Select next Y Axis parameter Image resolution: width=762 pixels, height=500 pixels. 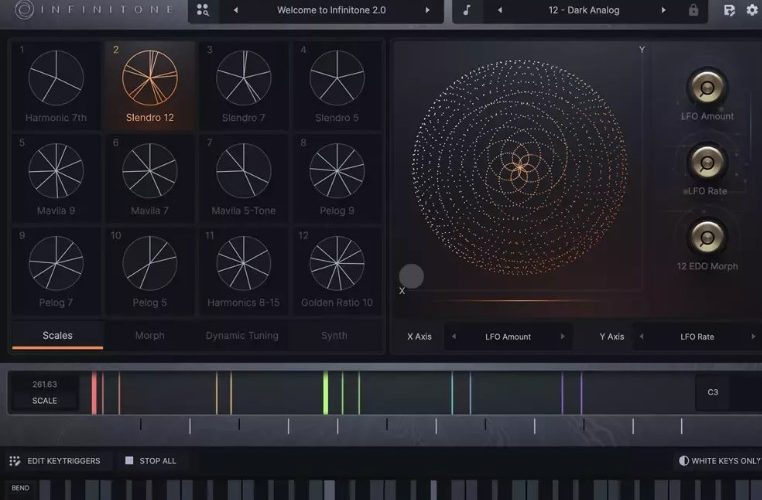[753, 336]
